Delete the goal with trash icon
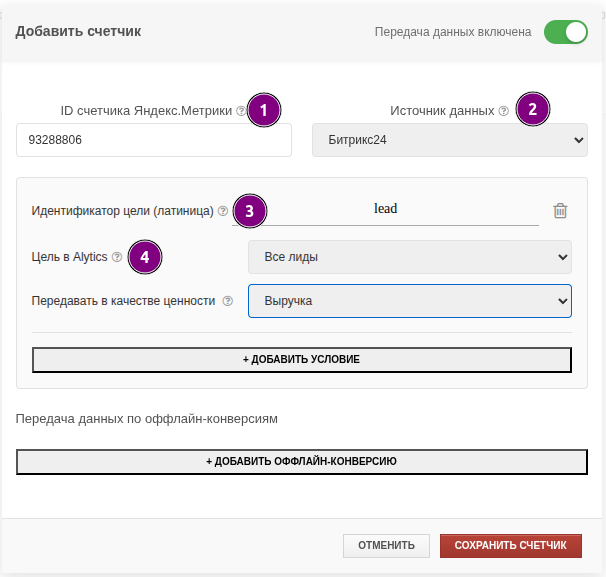606x577 pixels. tap(560, 210)
